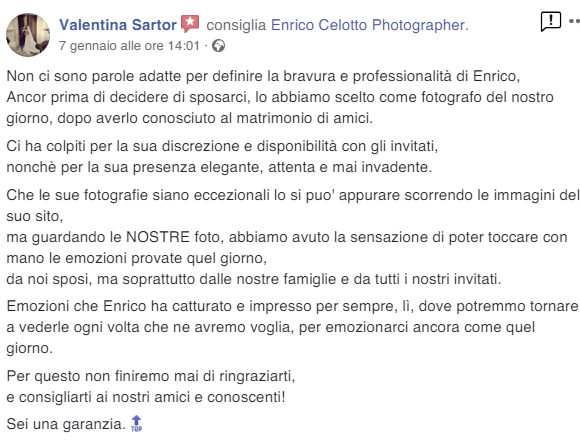
Task: Click the line starting "Non ci sono parole"
Action: pos(263,76)
